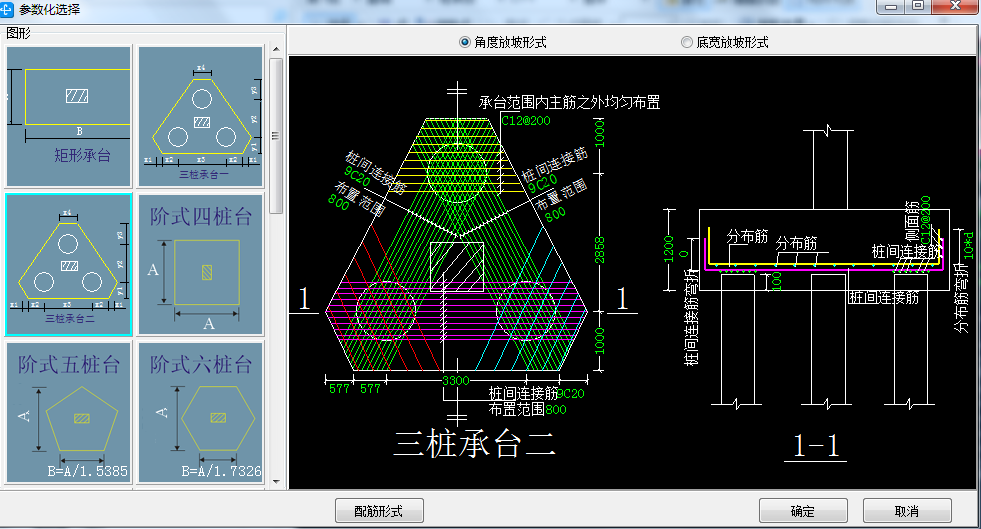Click the 3300 width dimension value
981x529 pixels.
(x=455, y=381)
